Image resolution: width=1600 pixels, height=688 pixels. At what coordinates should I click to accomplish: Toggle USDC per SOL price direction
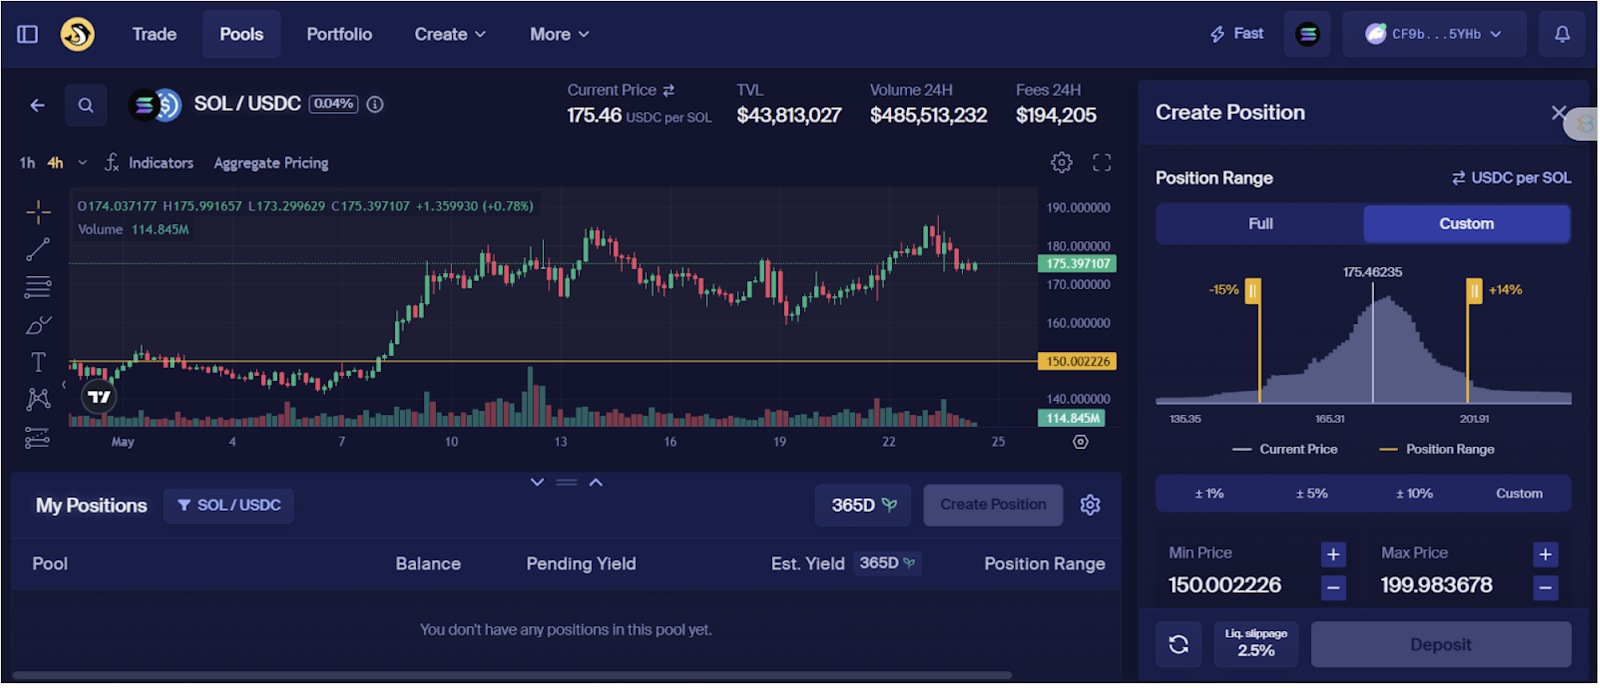point(1511,178)
